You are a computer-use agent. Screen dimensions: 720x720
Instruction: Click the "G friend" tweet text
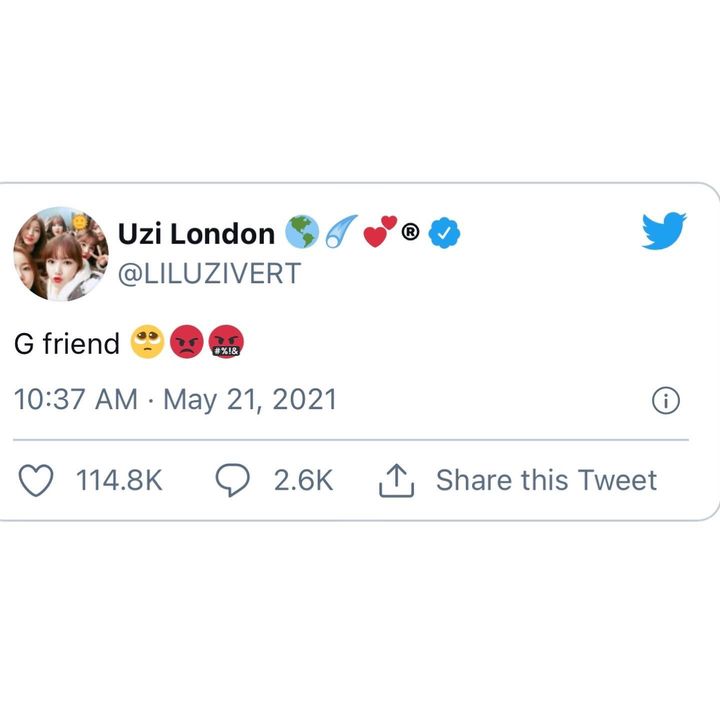tap(67, 344)
